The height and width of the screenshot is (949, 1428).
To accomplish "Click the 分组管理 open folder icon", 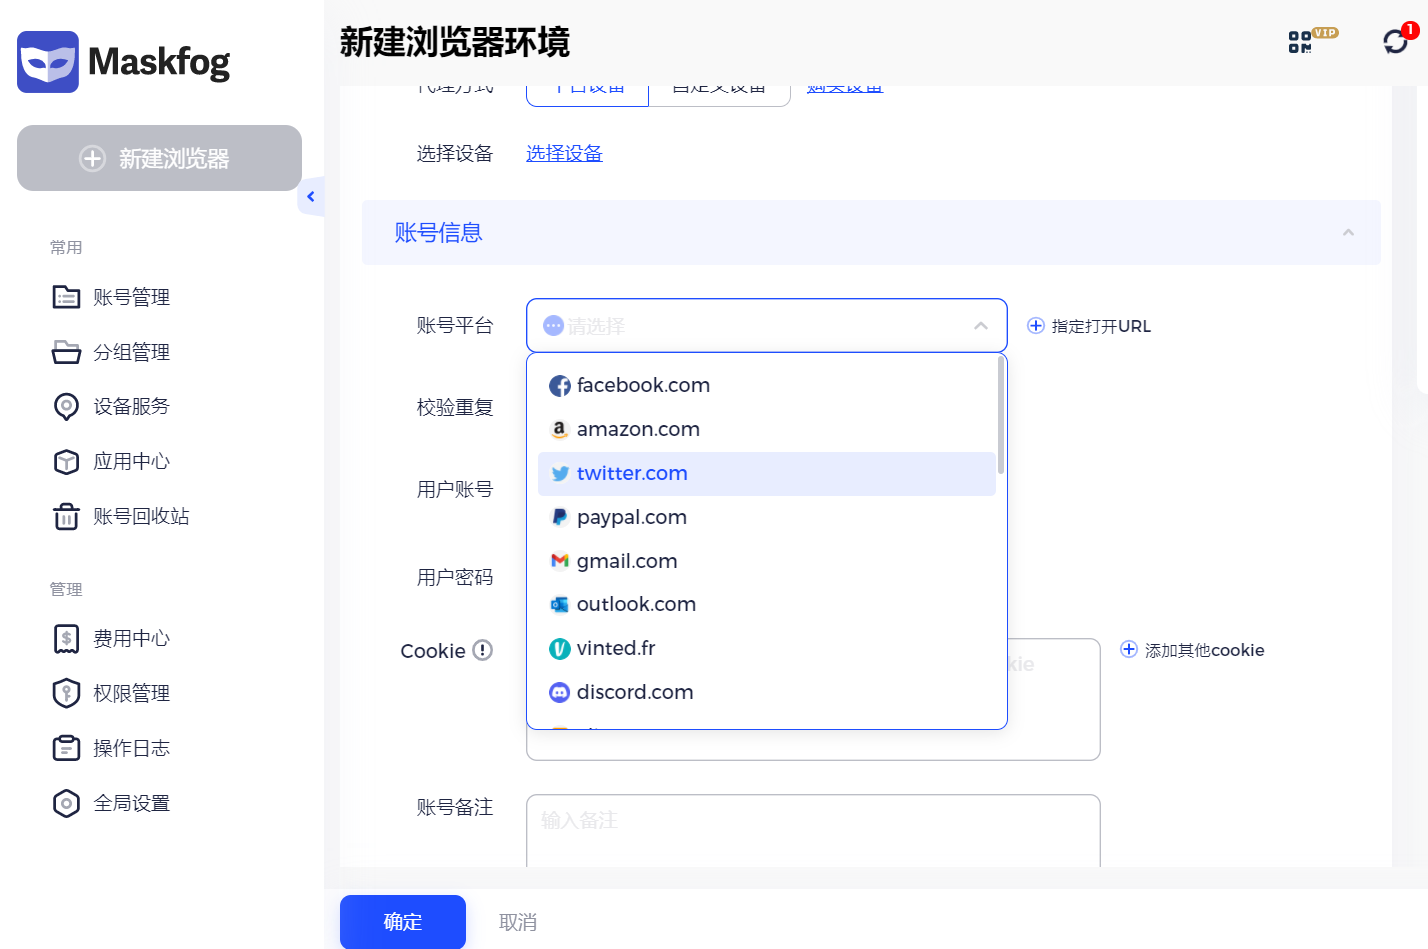I will click(66, 352).
